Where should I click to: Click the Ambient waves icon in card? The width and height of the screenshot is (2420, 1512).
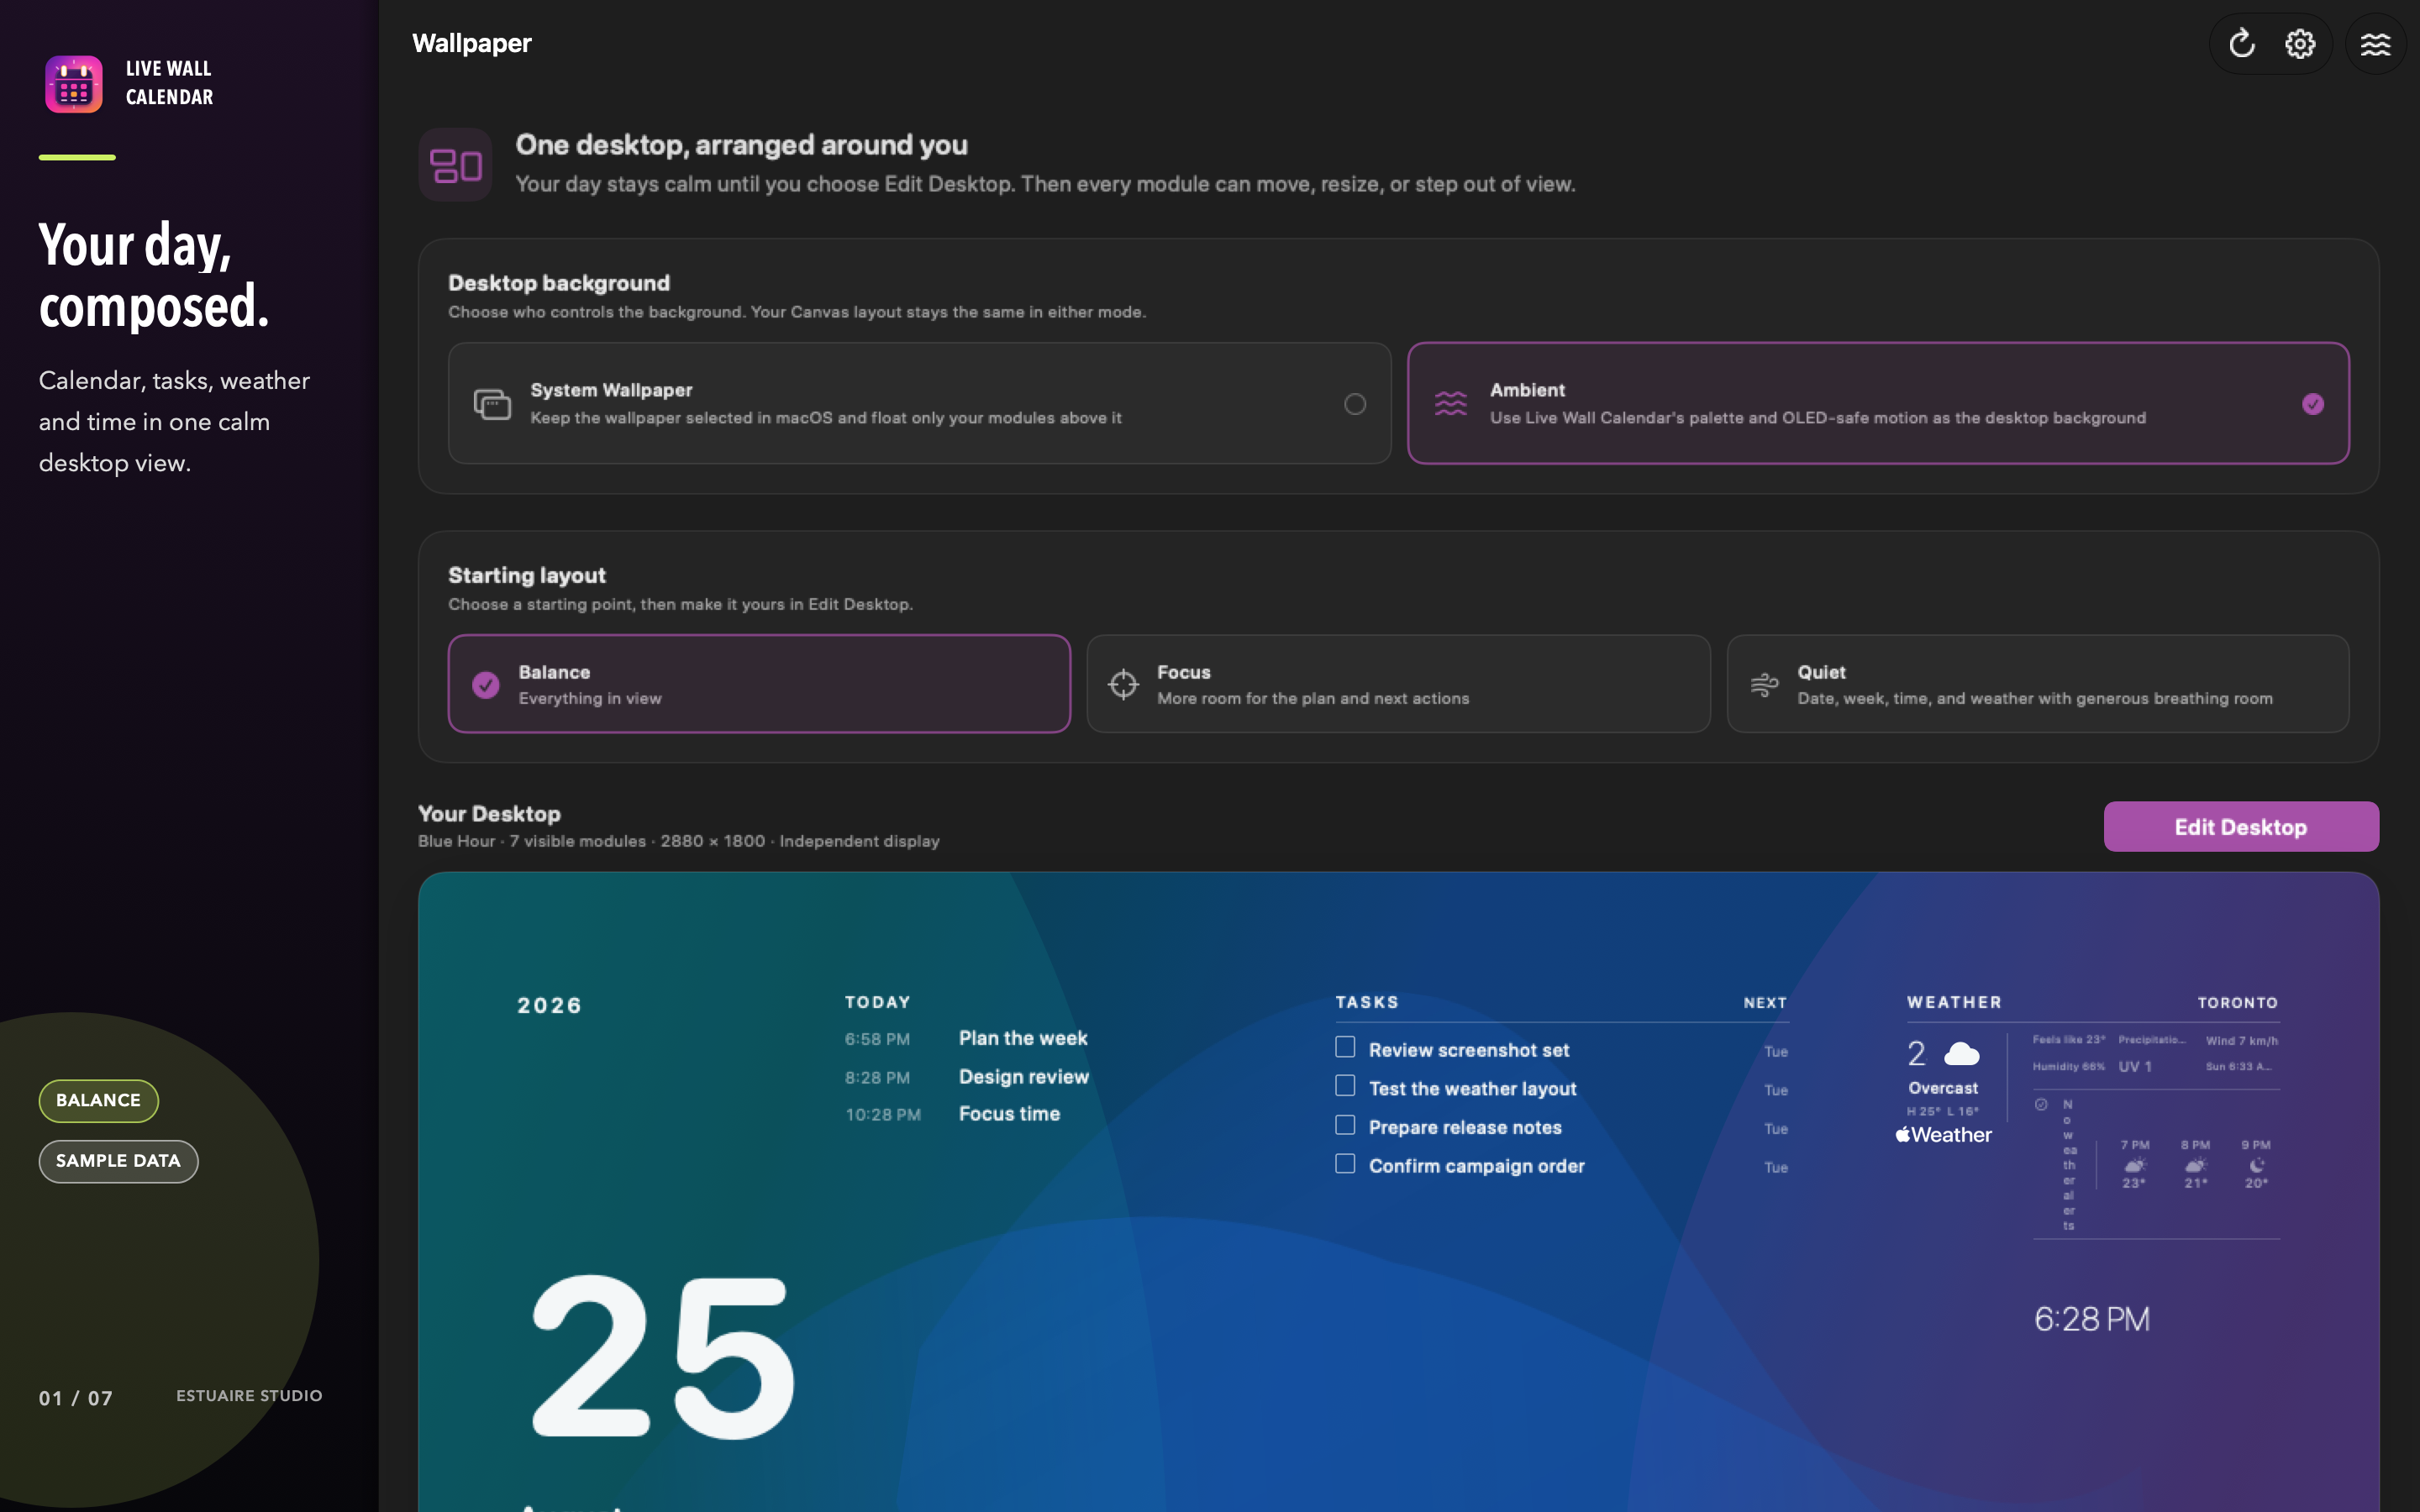click(x=1451, y=404)
